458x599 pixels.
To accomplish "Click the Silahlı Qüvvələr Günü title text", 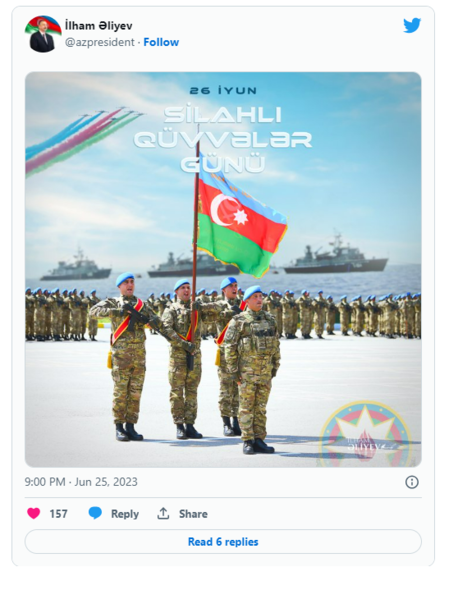I will click(223, 140).
